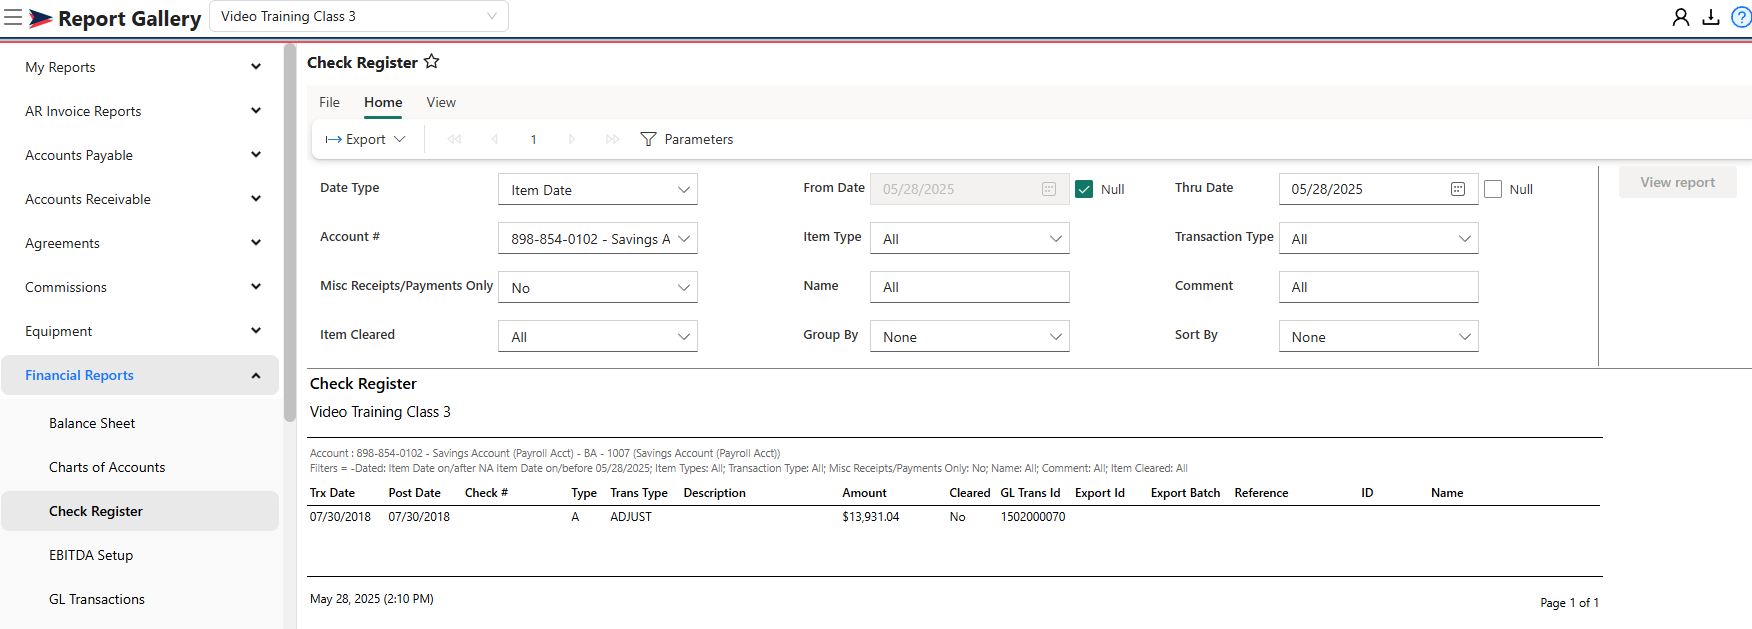Open the Group By dropdown
The image size is (1752, 629).
(970, 336)
